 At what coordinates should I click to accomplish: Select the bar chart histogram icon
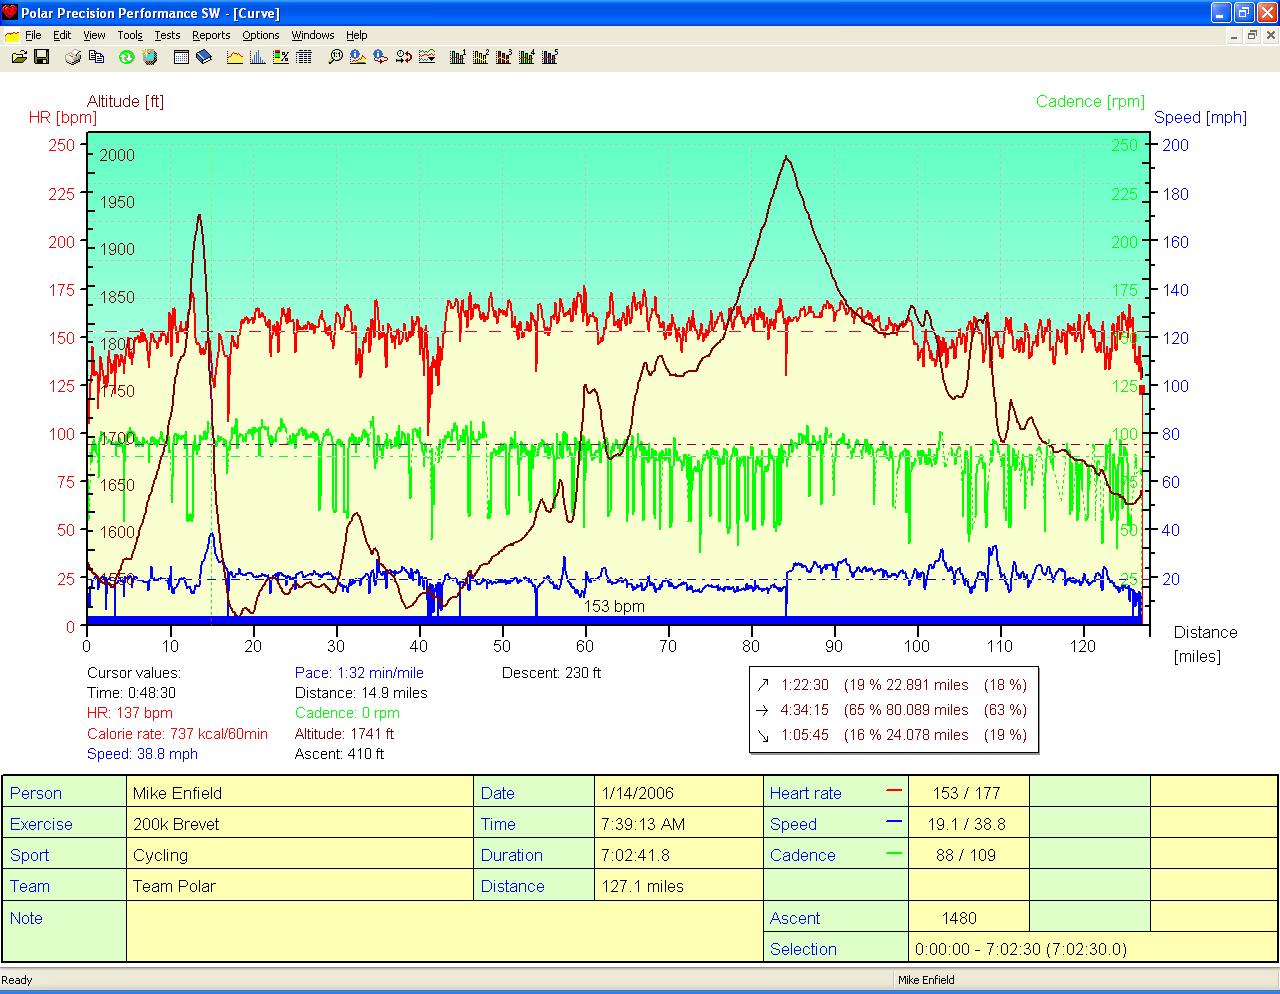[258, 57]
